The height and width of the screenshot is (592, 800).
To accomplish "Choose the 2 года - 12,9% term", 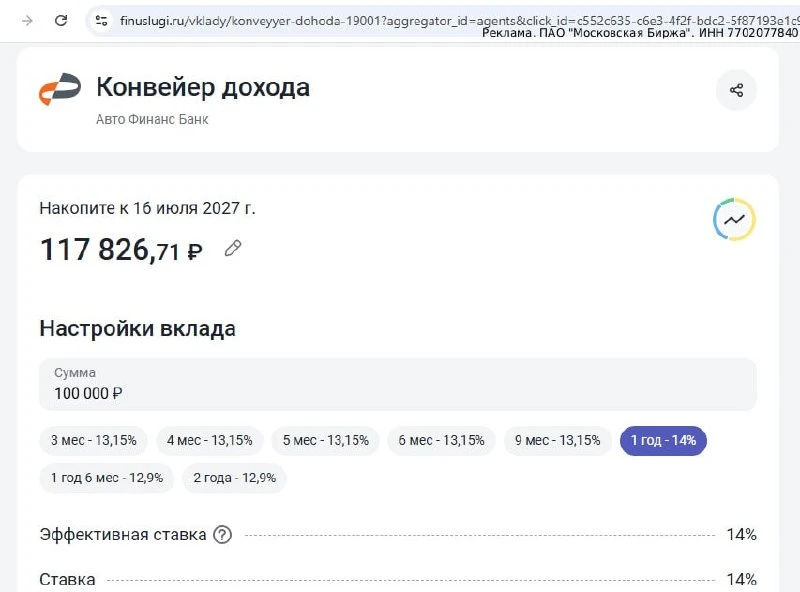I will click(x=235, y=478).
